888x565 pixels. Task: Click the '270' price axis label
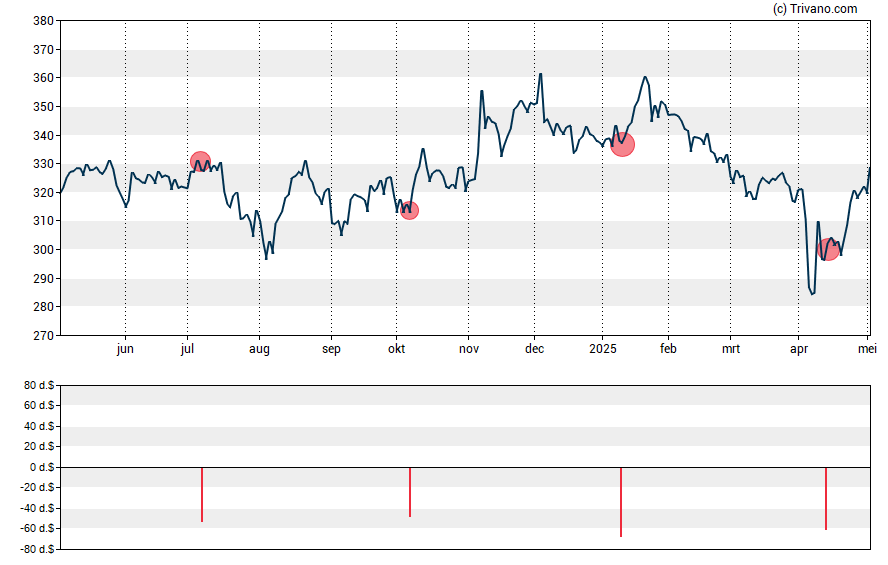pyautogui.click(x=44, y=336)
